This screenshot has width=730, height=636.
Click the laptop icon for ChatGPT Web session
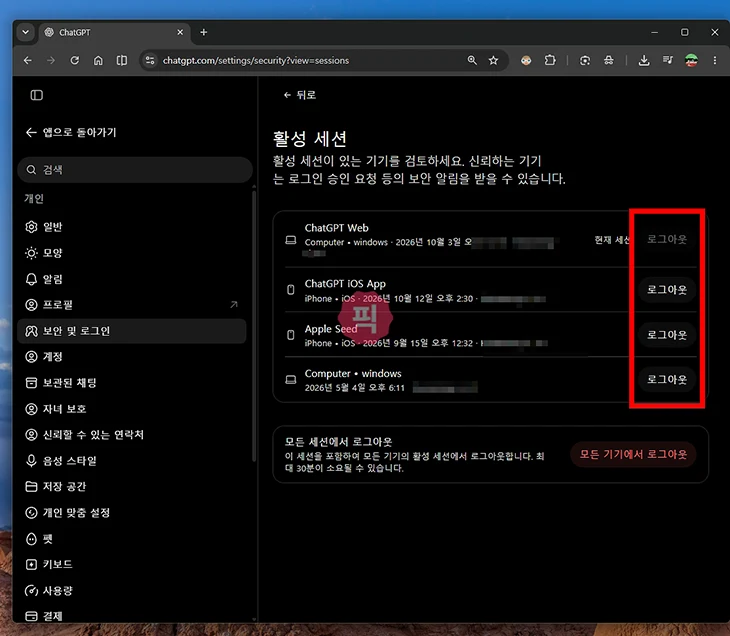click(x=291, y=240)
